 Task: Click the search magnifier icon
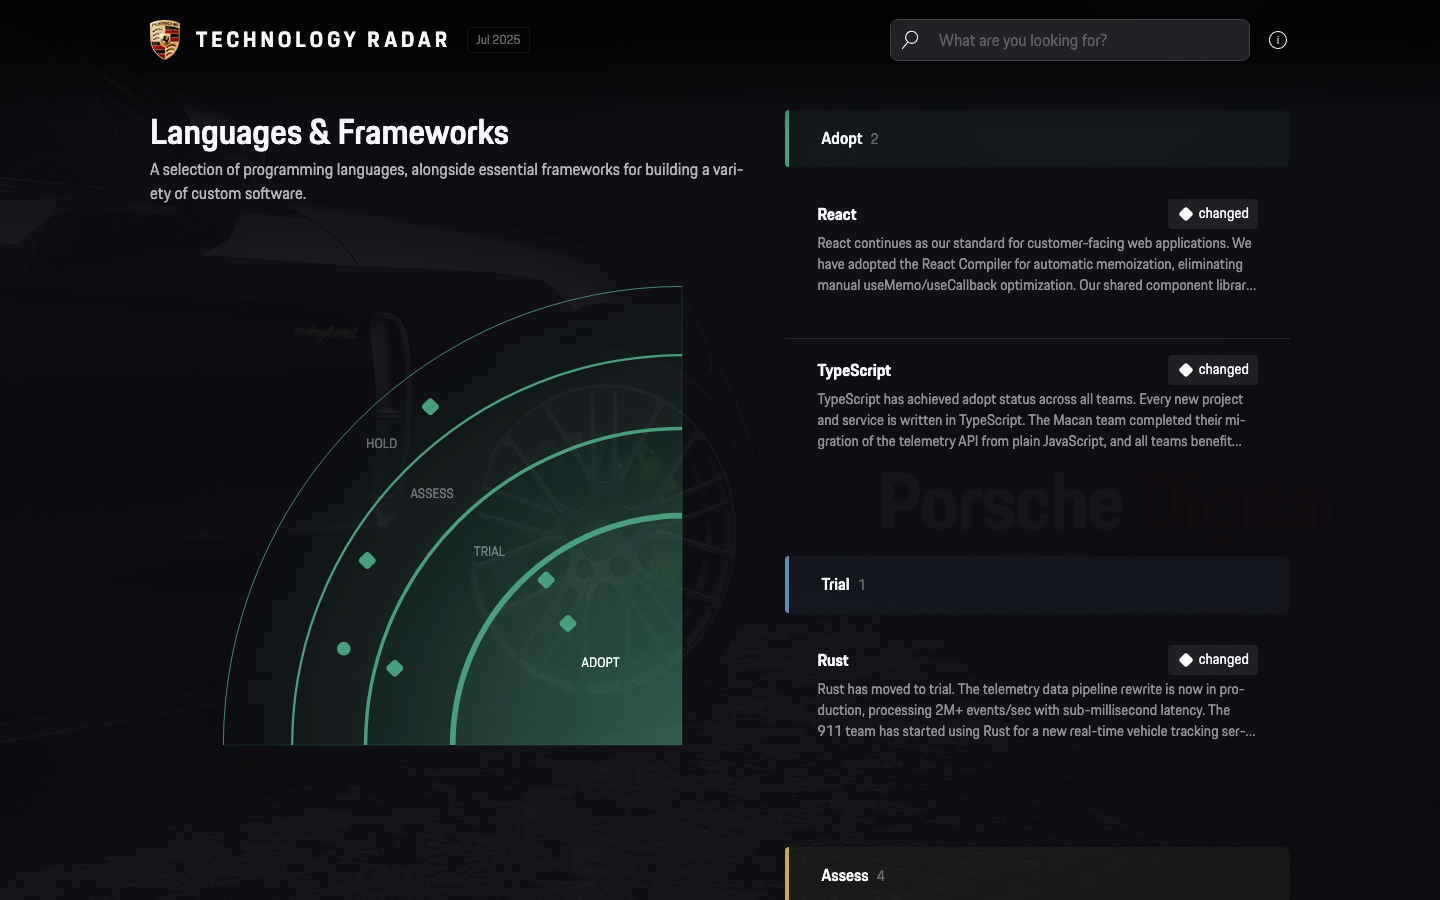click(910, 40)
